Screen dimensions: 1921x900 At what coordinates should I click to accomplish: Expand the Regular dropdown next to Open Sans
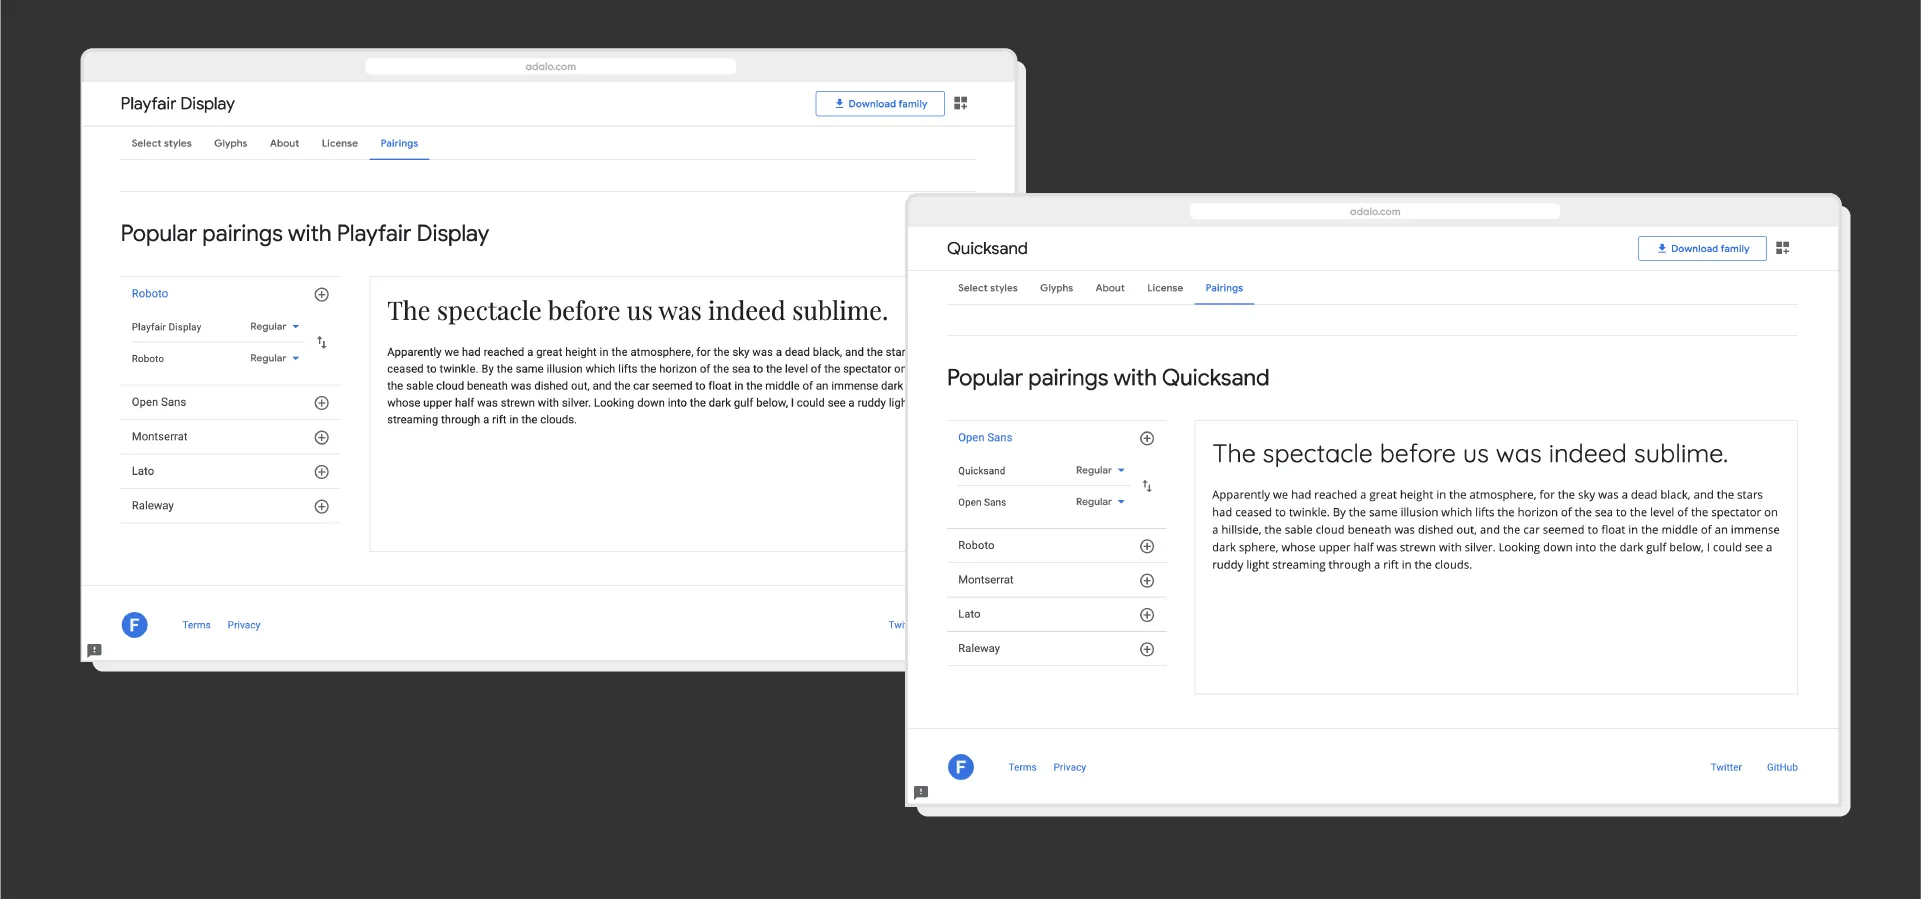click(1098, 502)
